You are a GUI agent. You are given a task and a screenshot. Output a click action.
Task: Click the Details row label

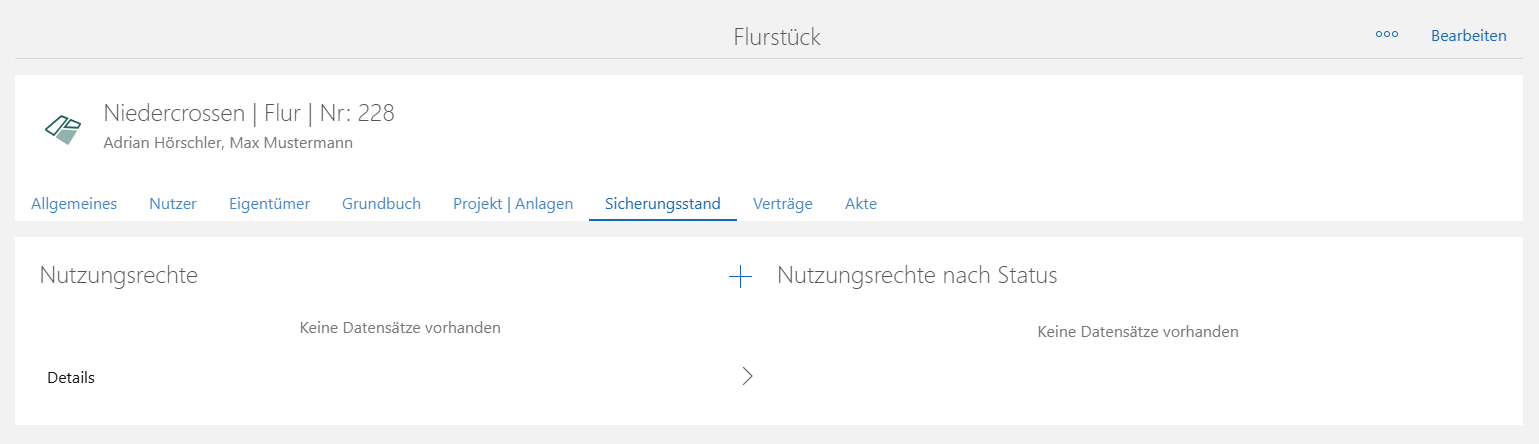(71, 378)
